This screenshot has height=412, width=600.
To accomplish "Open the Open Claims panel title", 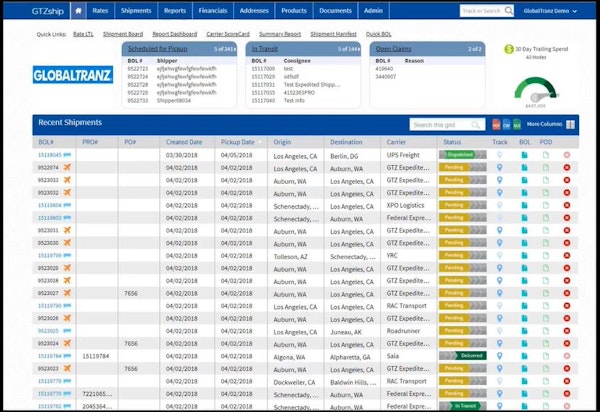I will 393,49.
